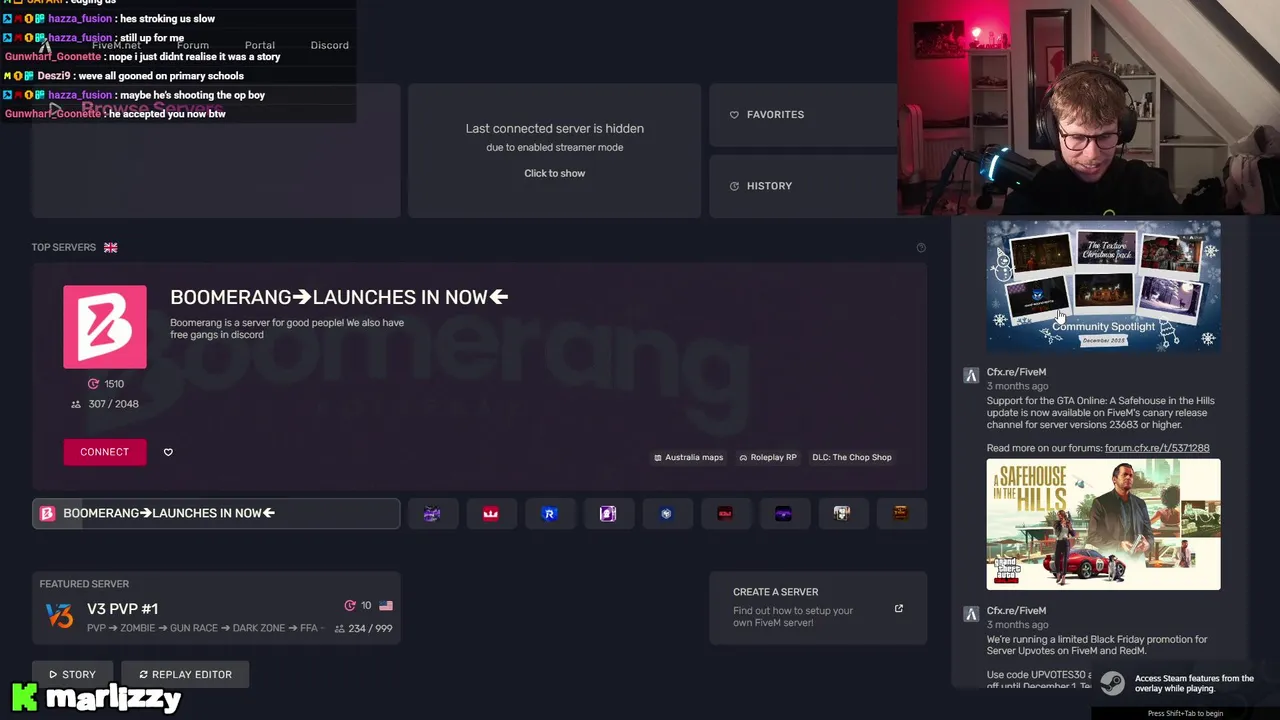Filter by DLC: The Chop Shop tag
1280x720 pixels.
(x=852, y=458)
